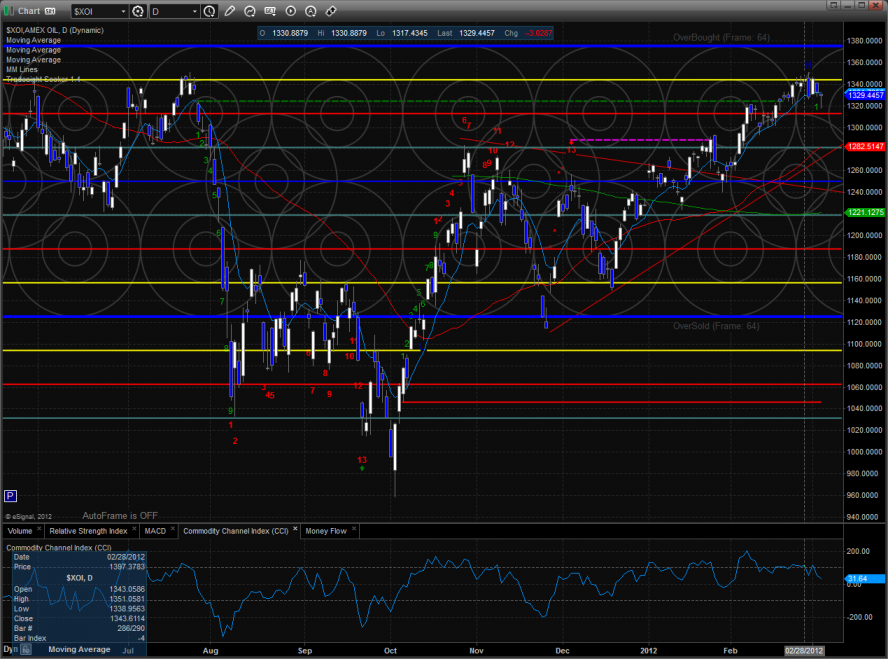Select the pencil drawing tool
The height and width of the screenshot is (659, 888).
point(230,12)
